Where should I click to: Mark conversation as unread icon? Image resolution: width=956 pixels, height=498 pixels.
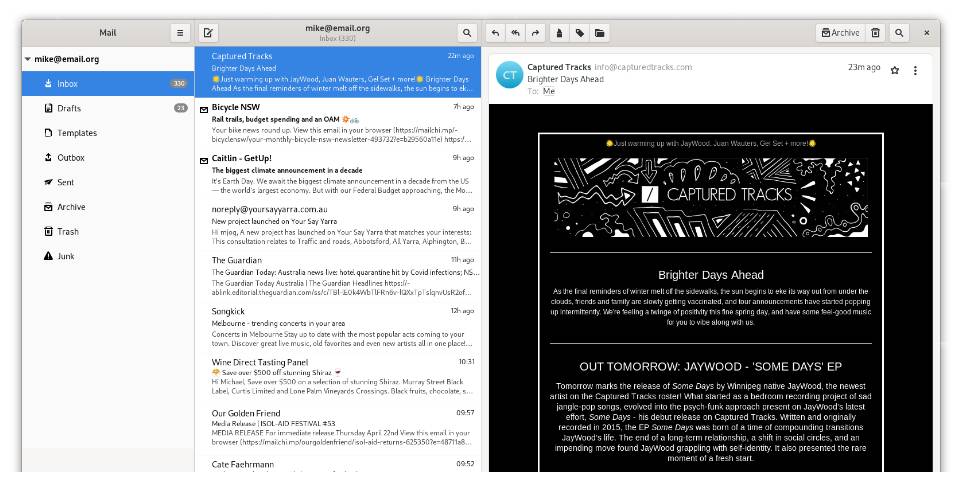pyautogui.click(x=559, y=33)
